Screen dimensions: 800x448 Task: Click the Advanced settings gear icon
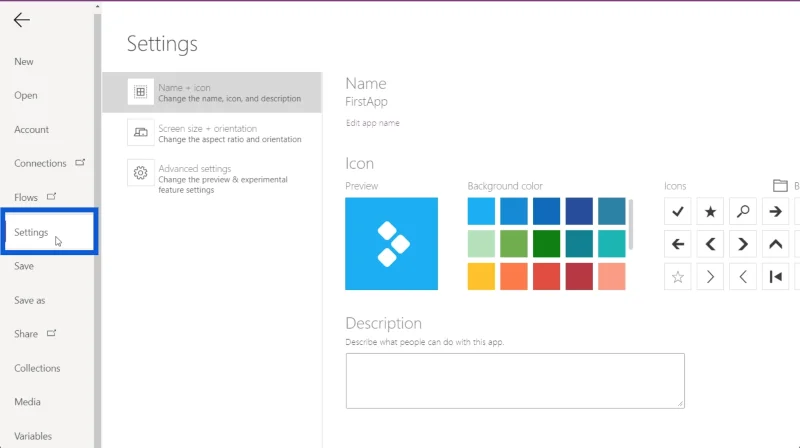tap(140, 173)
